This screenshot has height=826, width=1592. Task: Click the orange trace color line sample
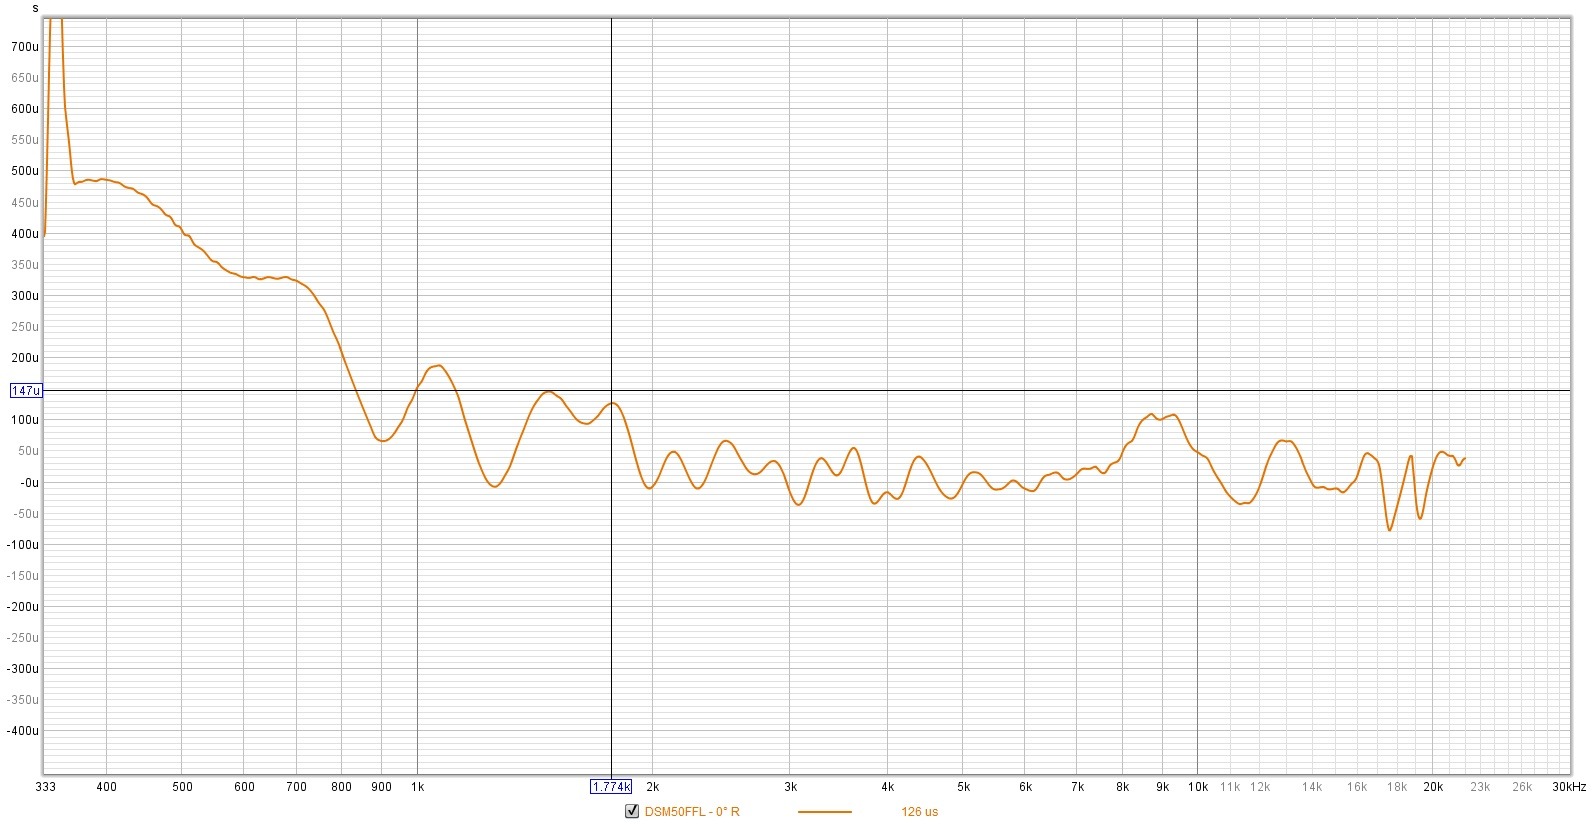(x=825, y=812)
